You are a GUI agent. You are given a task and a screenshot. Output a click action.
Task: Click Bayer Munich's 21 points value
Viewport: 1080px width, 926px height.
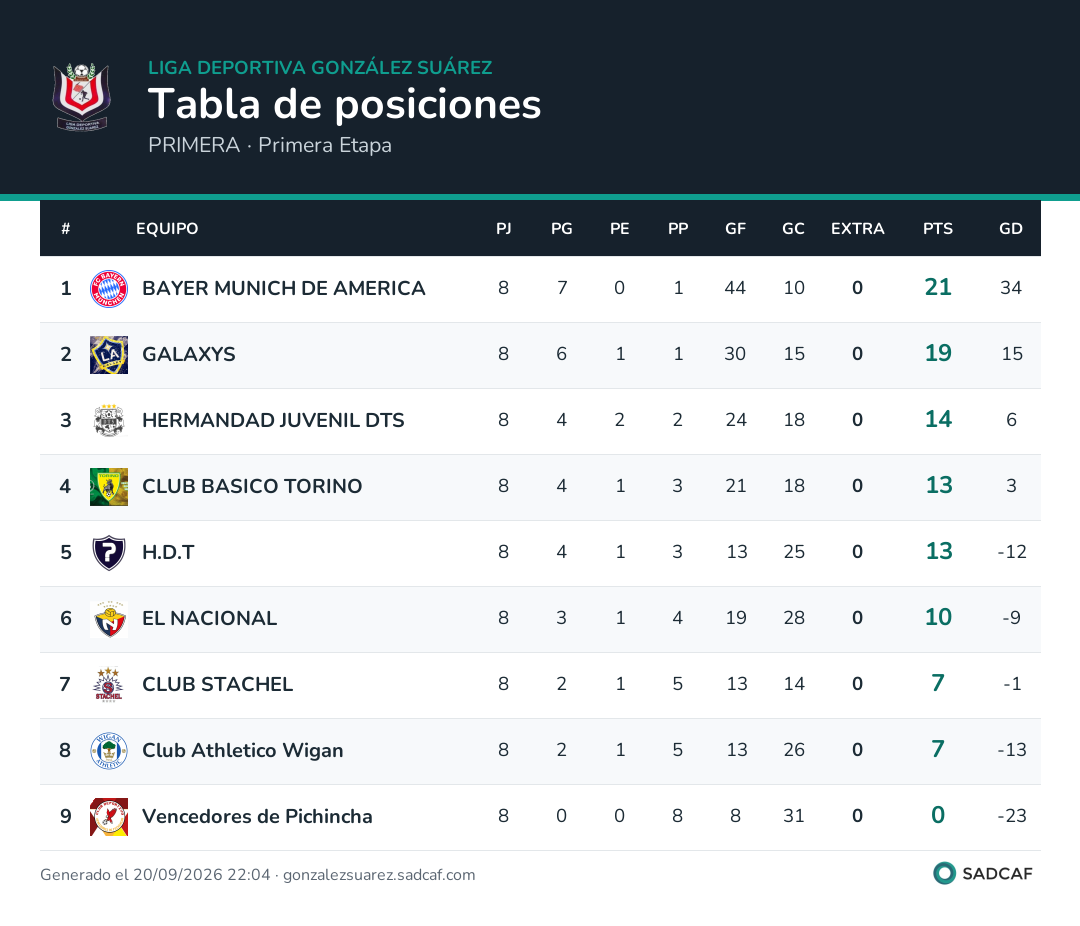coord(937,287)
